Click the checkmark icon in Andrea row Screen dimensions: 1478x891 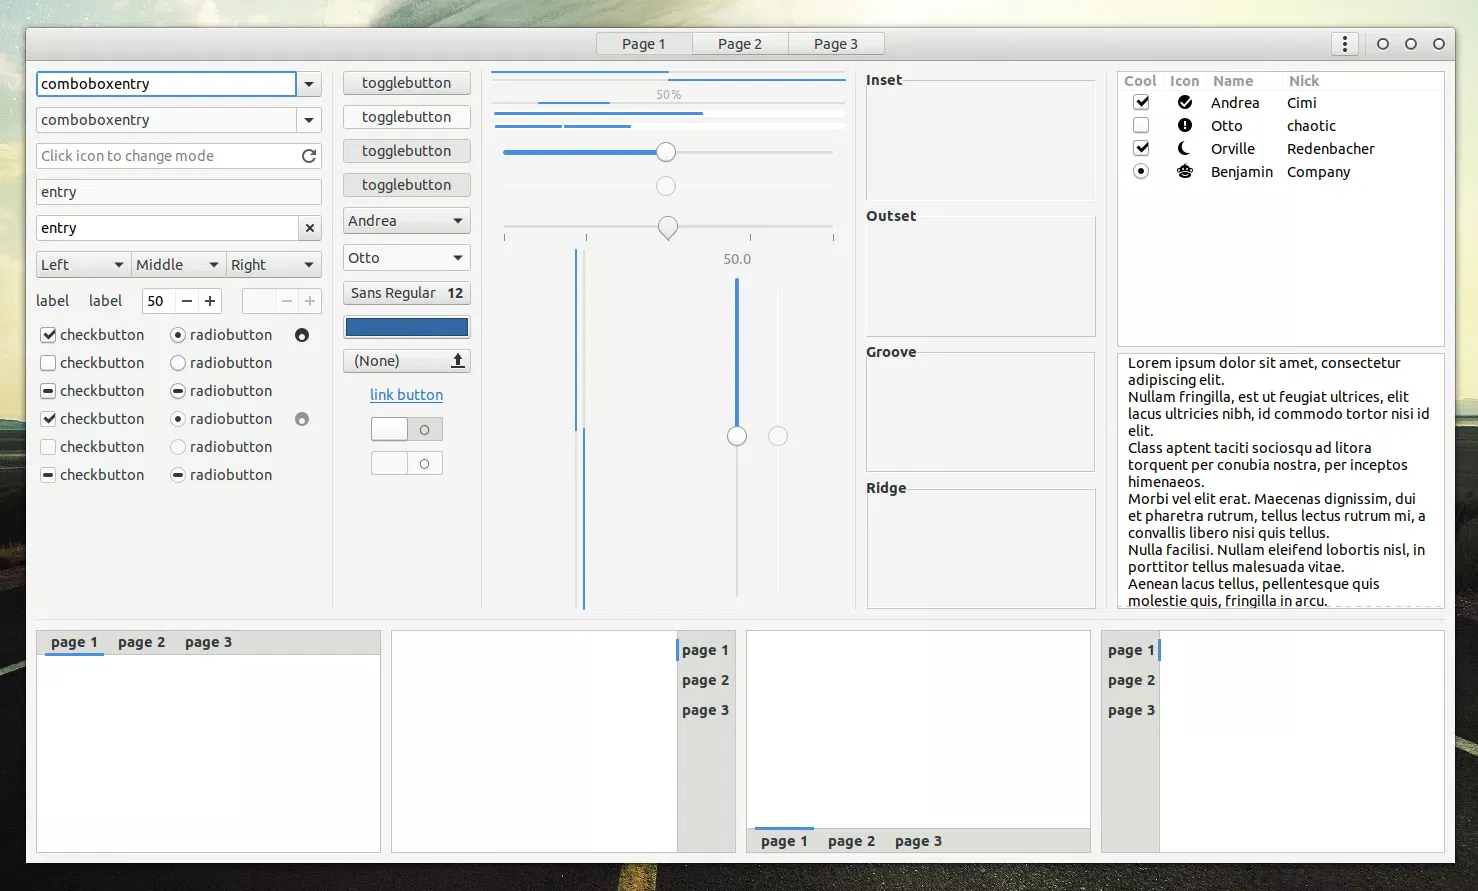[1184, 103]
